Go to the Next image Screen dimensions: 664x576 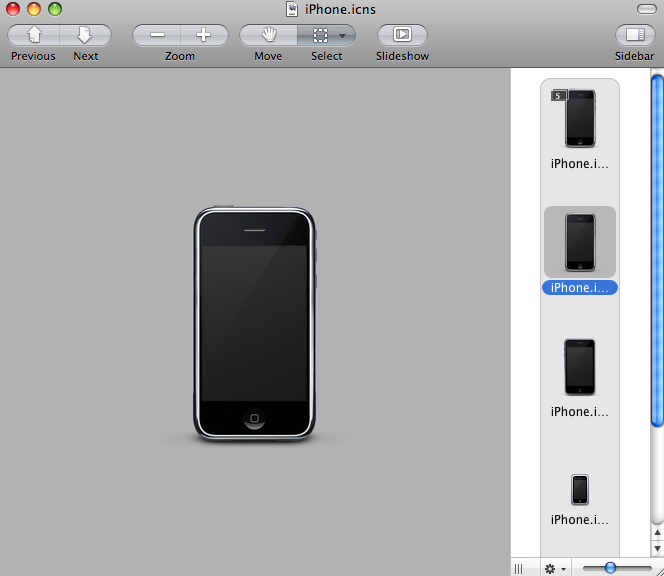click(86, 35)
